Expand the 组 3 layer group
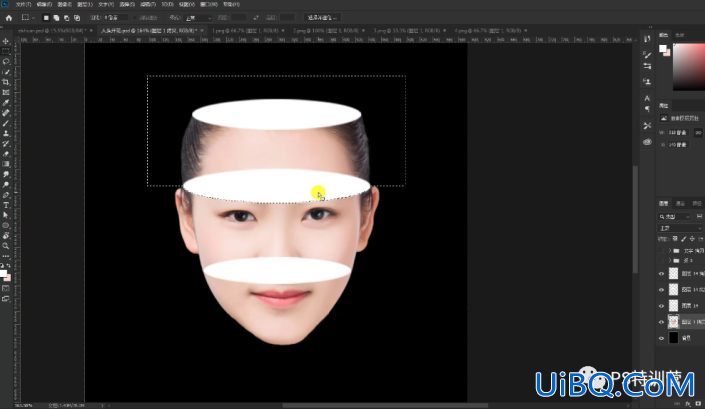 click(x=669, y=260)
